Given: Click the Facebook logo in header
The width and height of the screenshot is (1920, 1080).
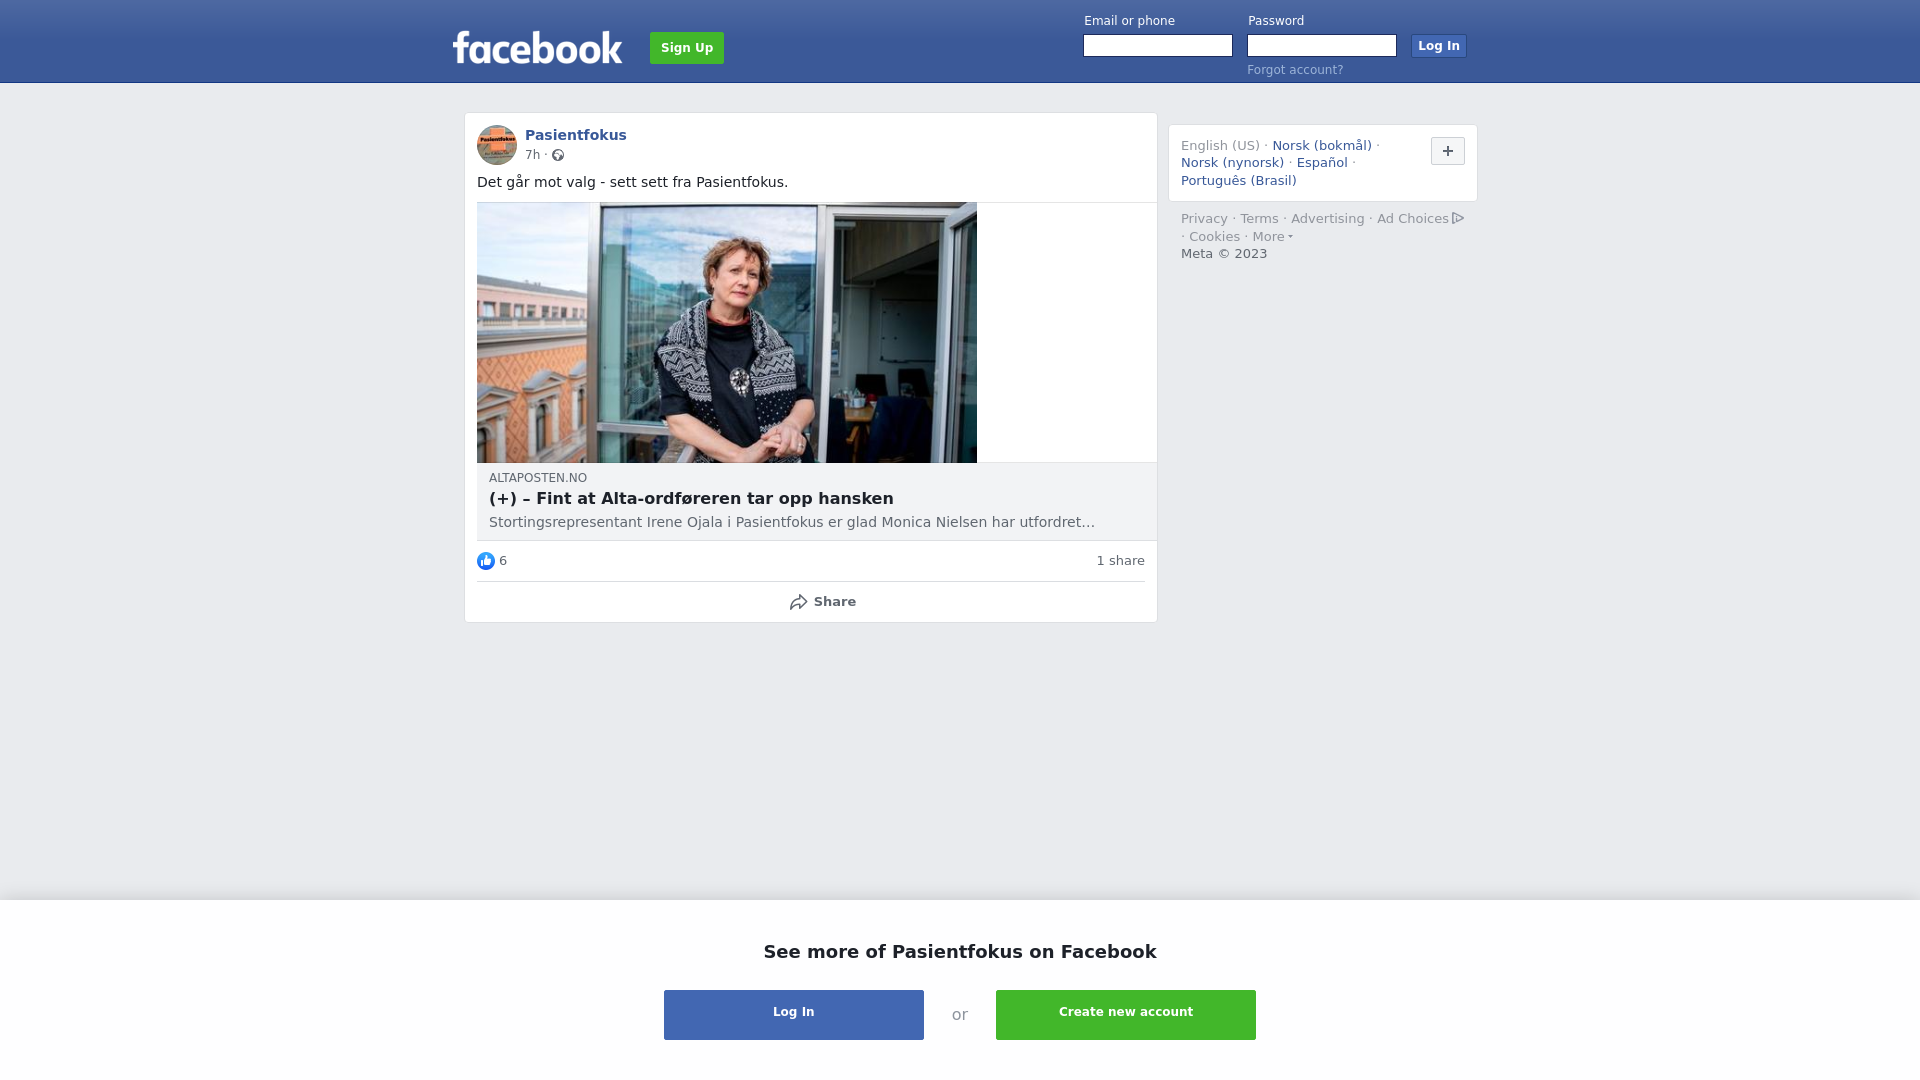Looking at the screenshot, I should point(537,48).
